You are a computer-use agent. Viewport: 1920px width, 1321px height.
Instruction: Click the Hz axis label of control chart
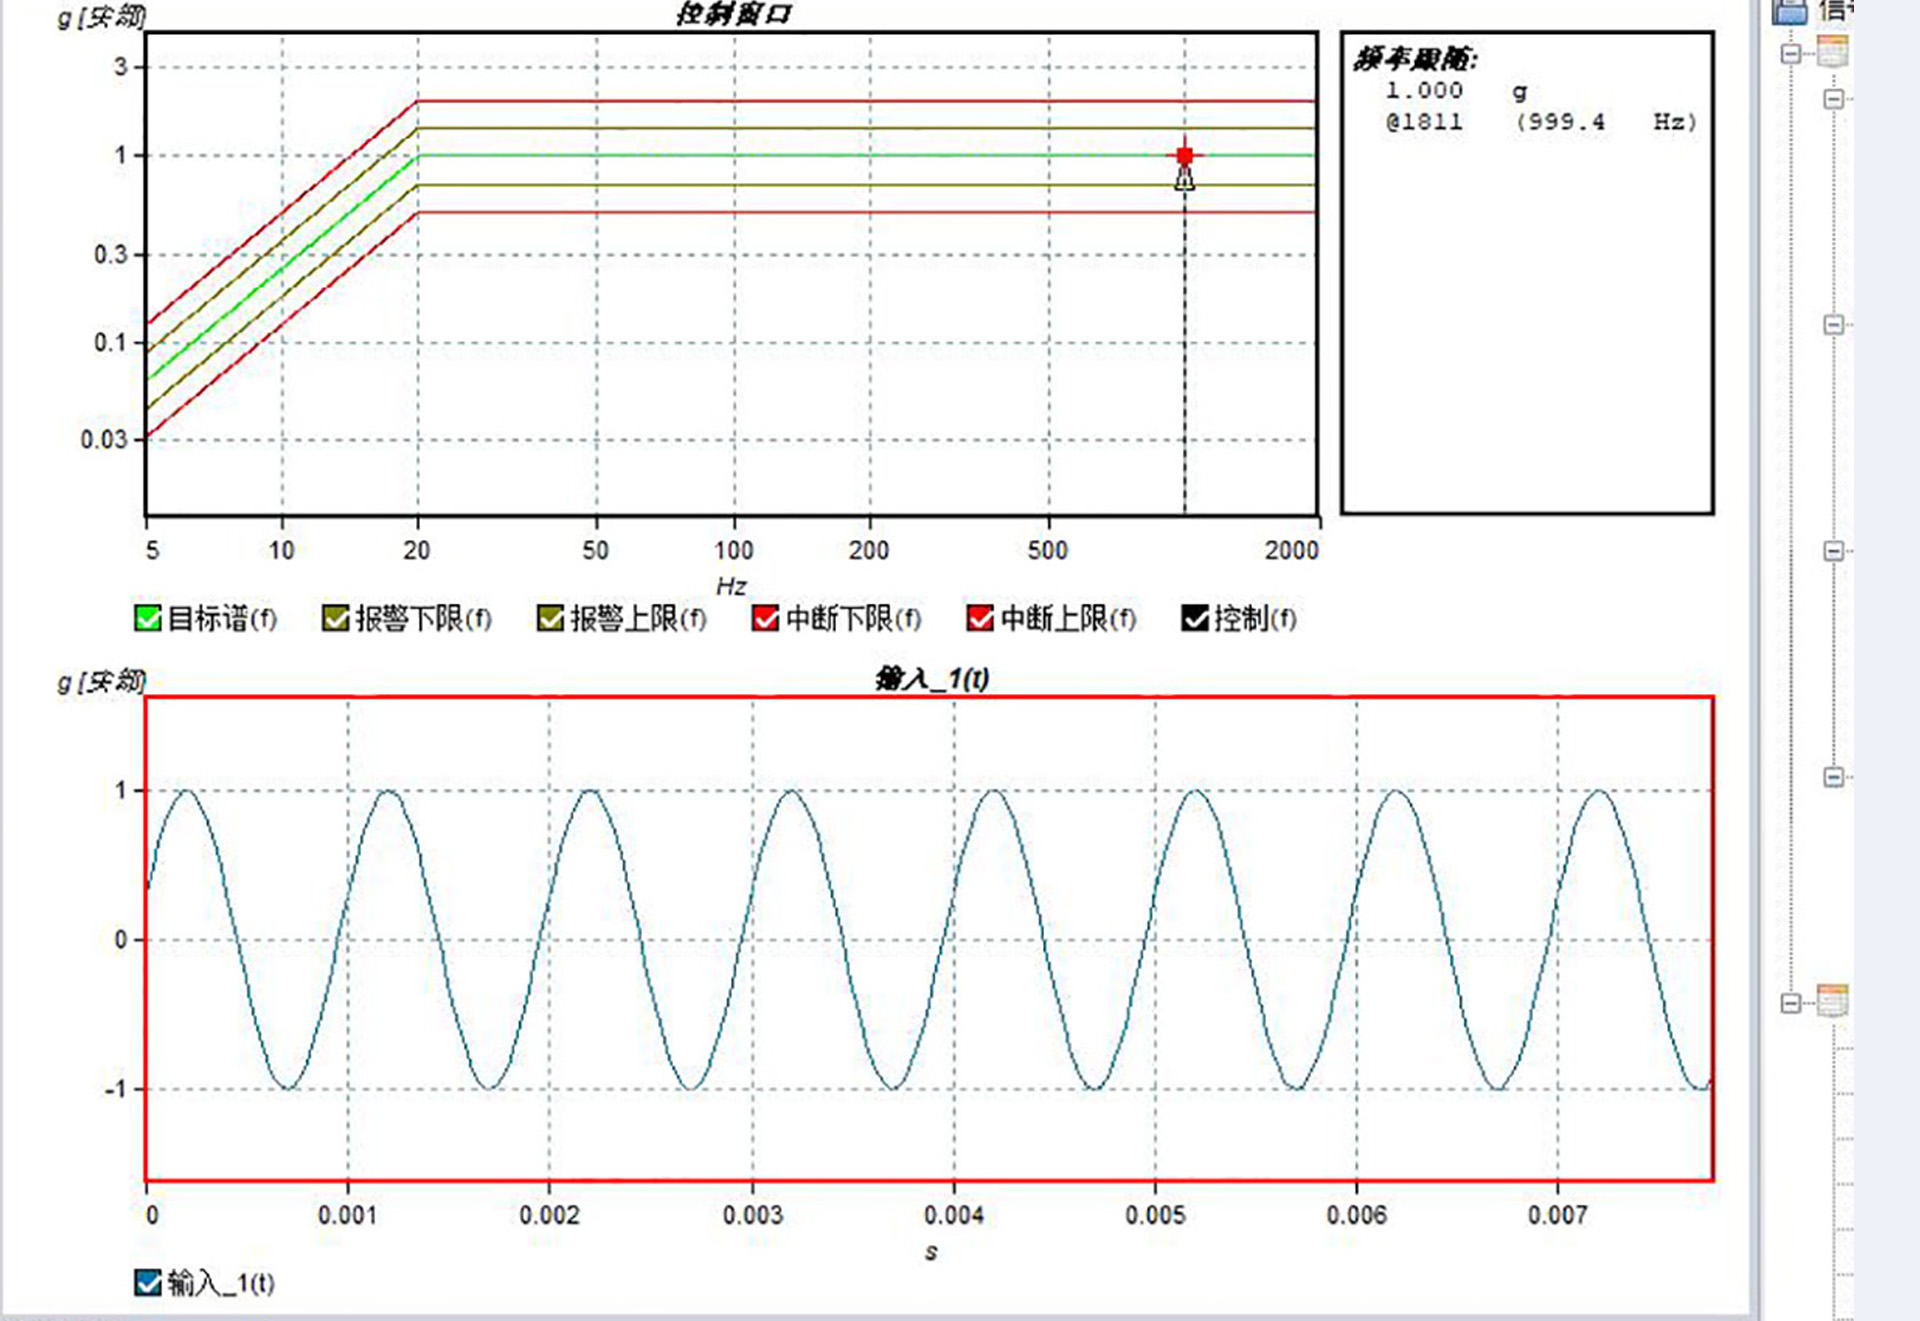731,586
